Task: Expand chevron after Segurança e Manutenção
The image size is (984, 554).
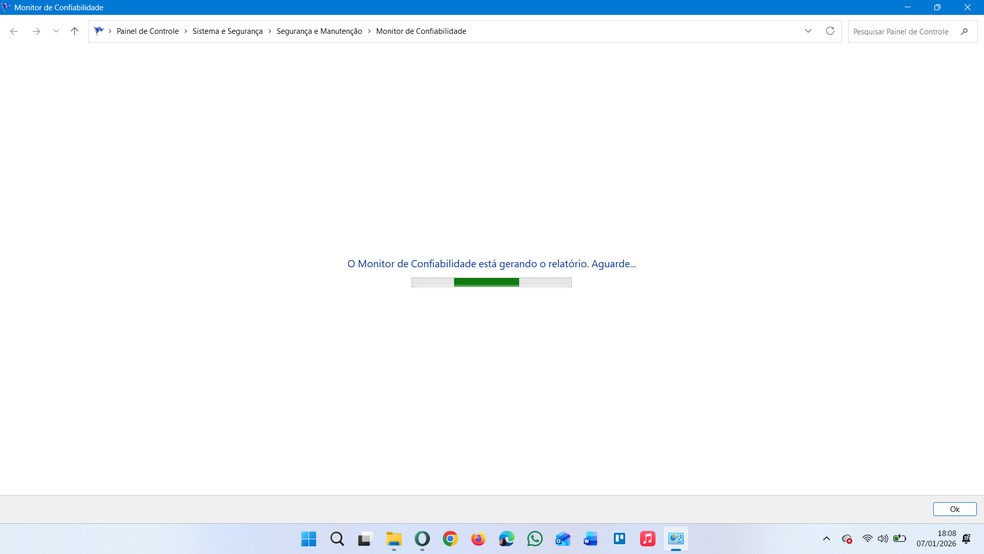Action: pyautogui.click(x=369, y=31)
